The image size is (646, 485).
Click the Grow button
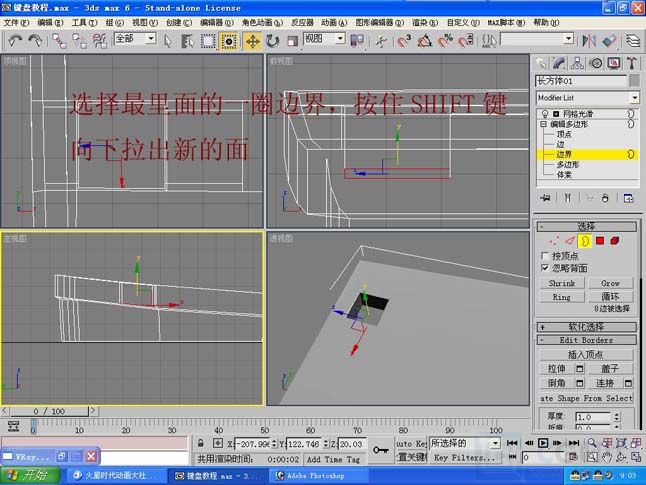click(x=610, y=283)
